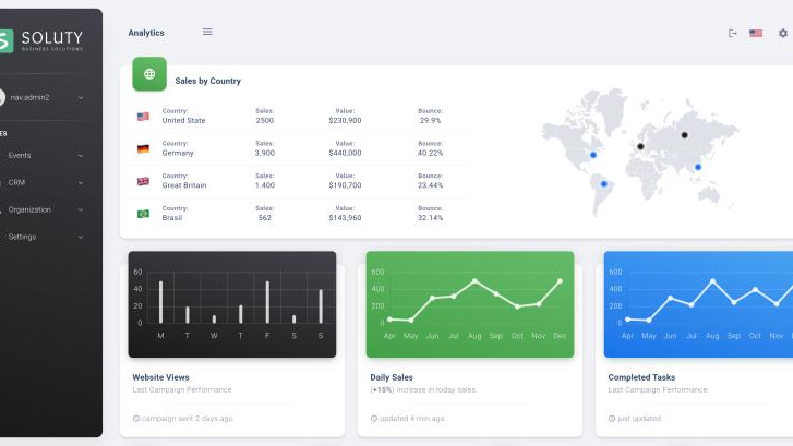Click the Aug data point on Daily Sales chart
Screen dimensions: 793x446
tap(474, 281)
